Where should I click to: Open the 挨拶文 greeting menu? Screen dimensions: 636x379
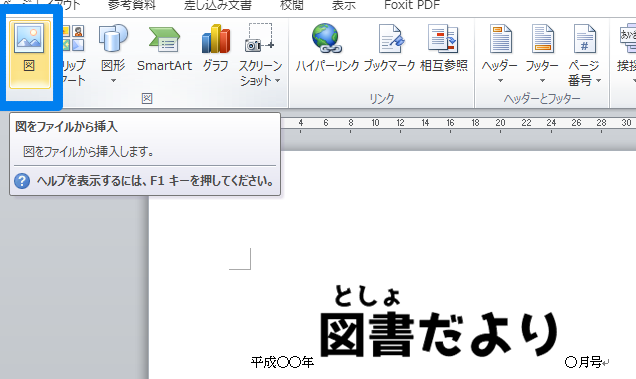tap(626, 54)
